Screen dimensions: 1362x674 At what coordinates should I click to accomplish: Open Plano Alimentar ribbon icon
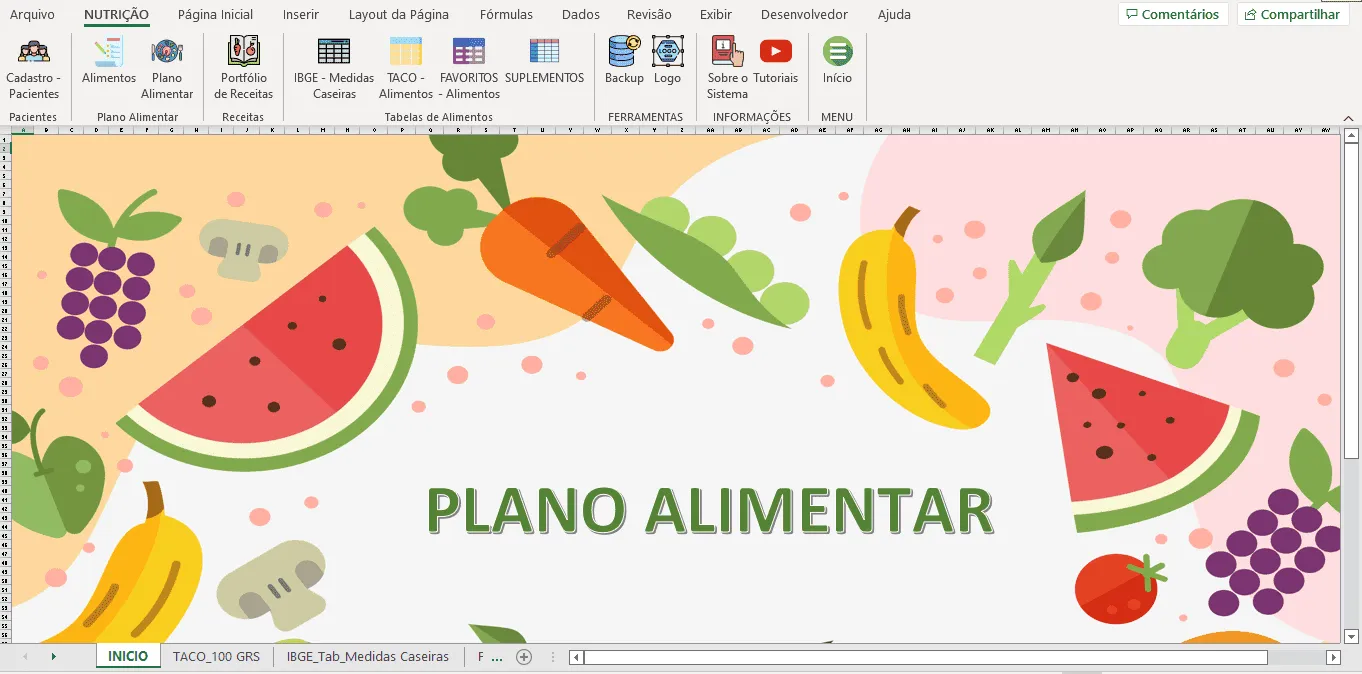click(167, 68)
